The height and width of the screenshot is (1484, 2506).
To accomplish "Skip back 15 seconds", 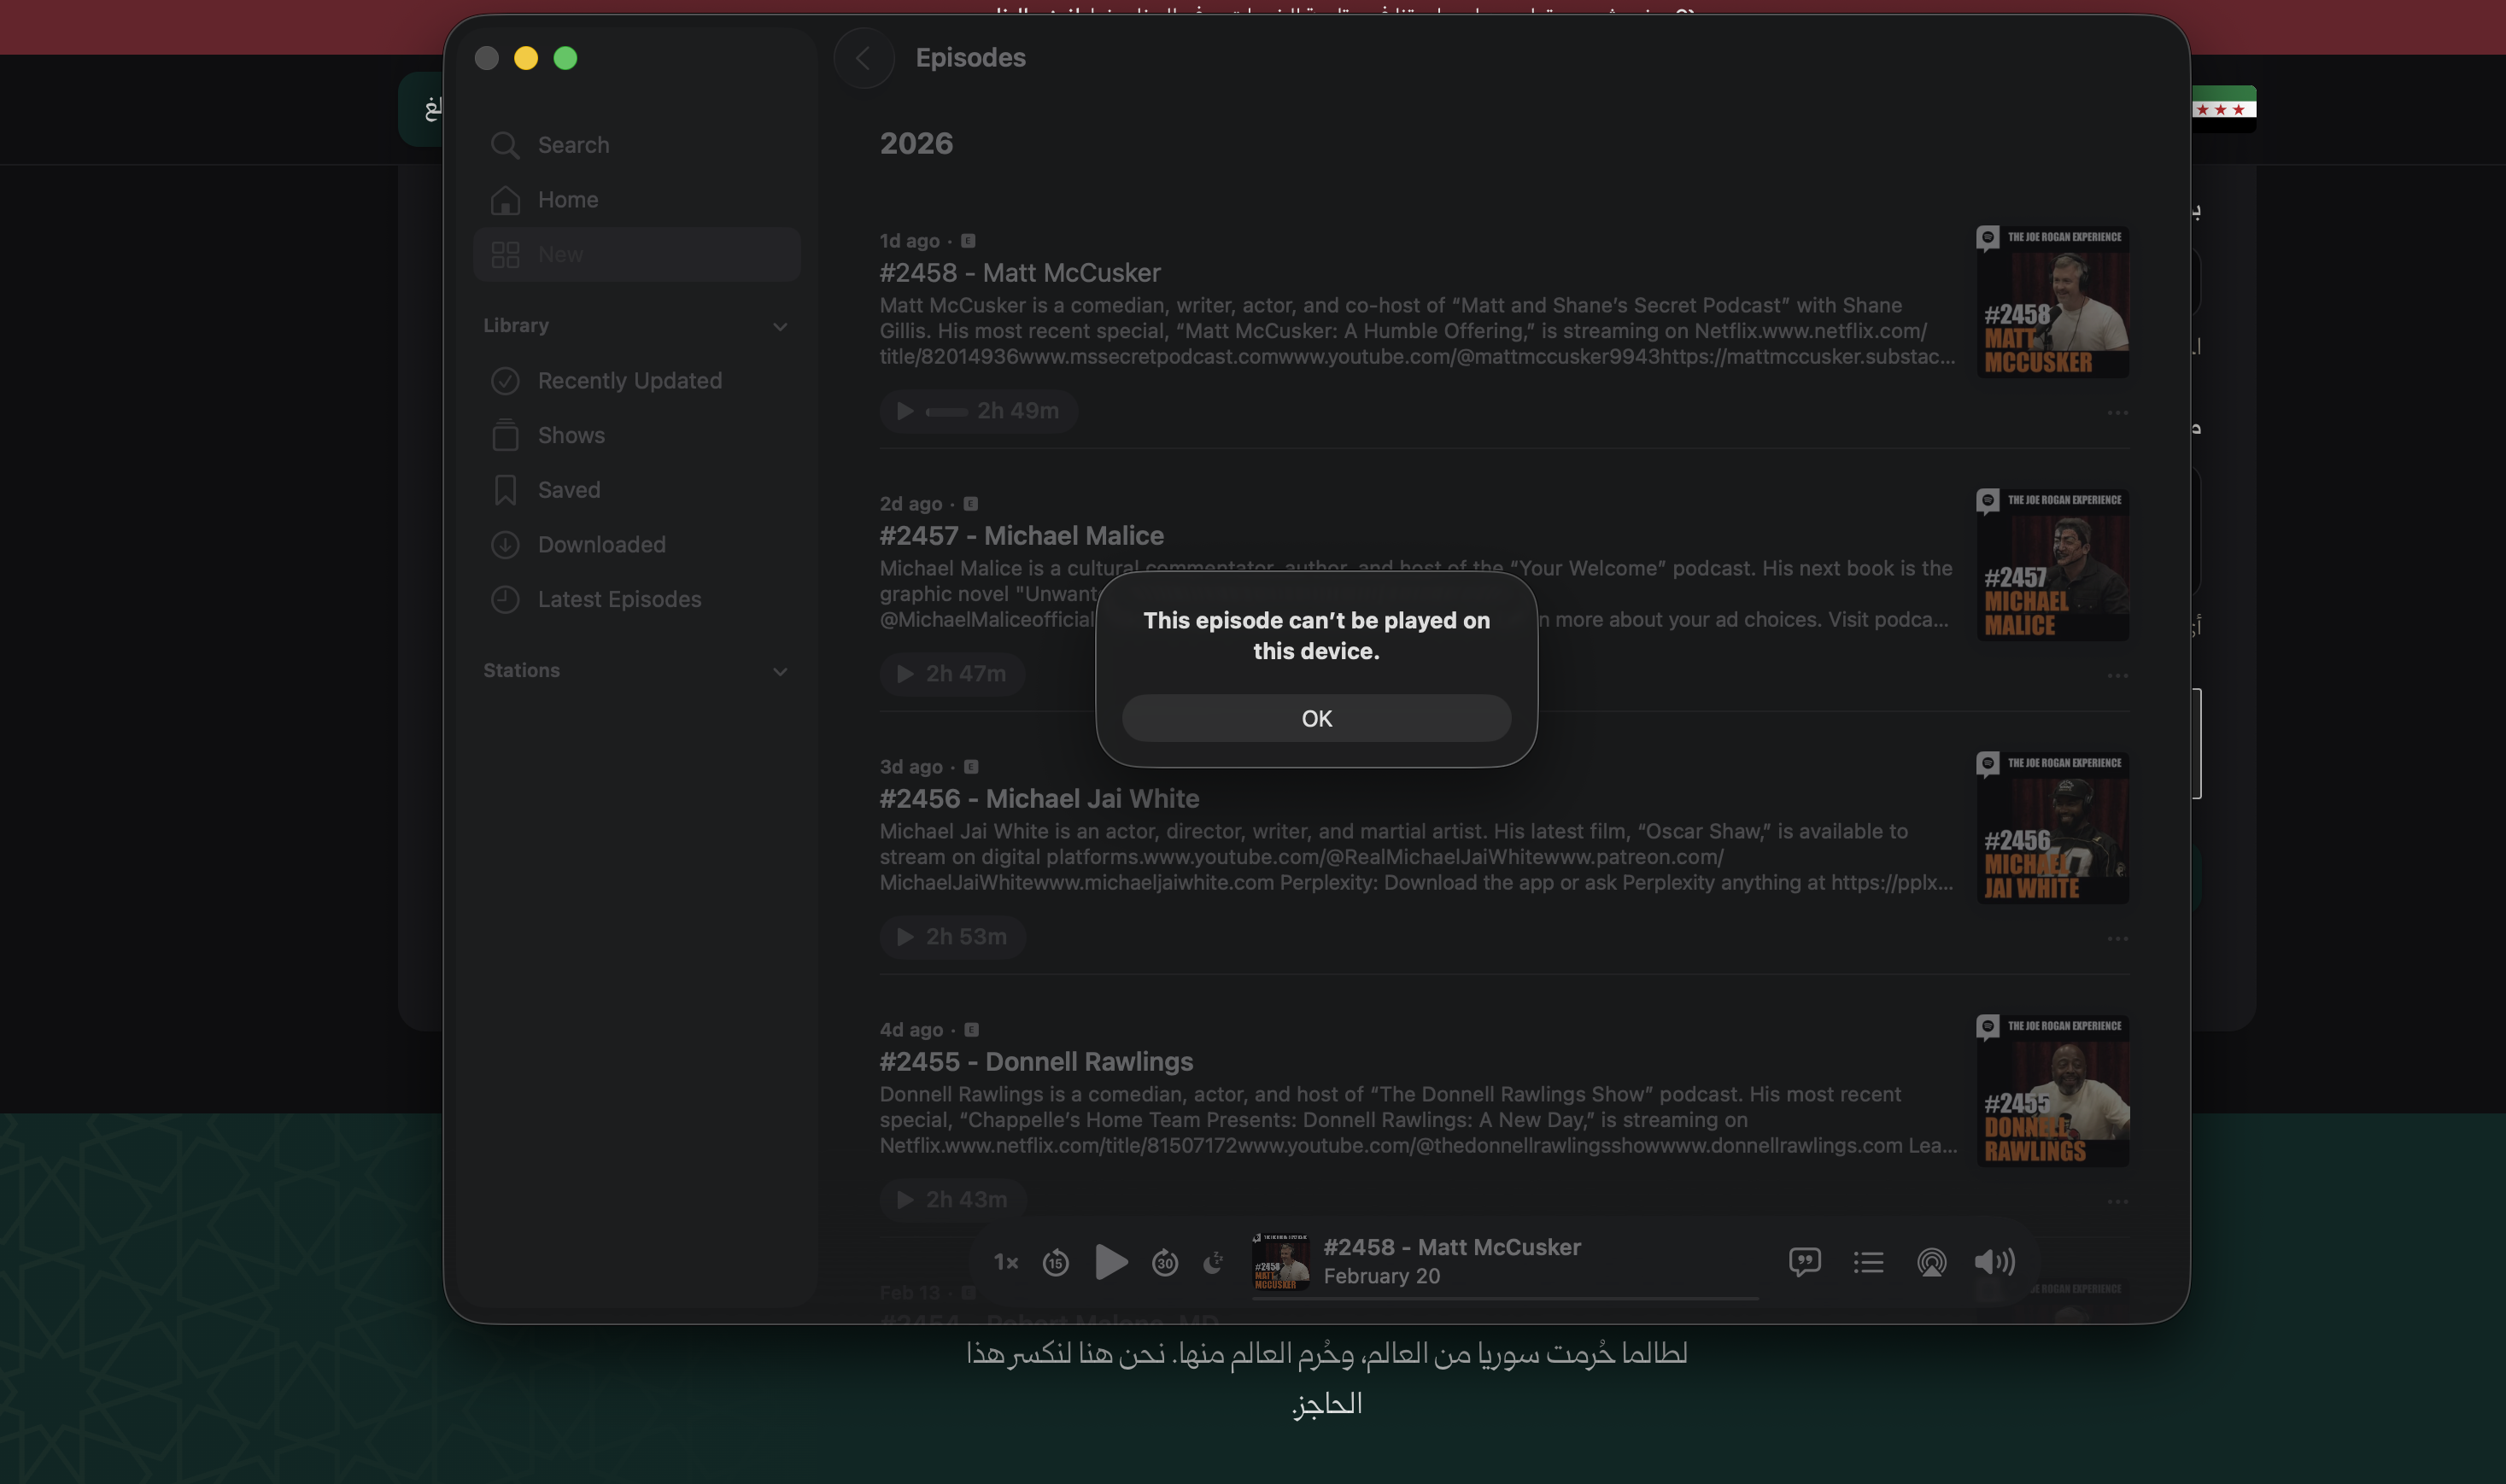I will [x=1056, y=1263].
